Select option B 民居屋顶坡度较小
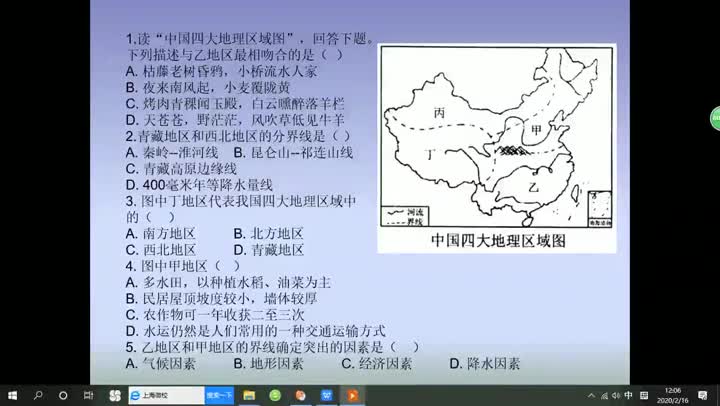 pyautogui.click(x=221, y=299)
